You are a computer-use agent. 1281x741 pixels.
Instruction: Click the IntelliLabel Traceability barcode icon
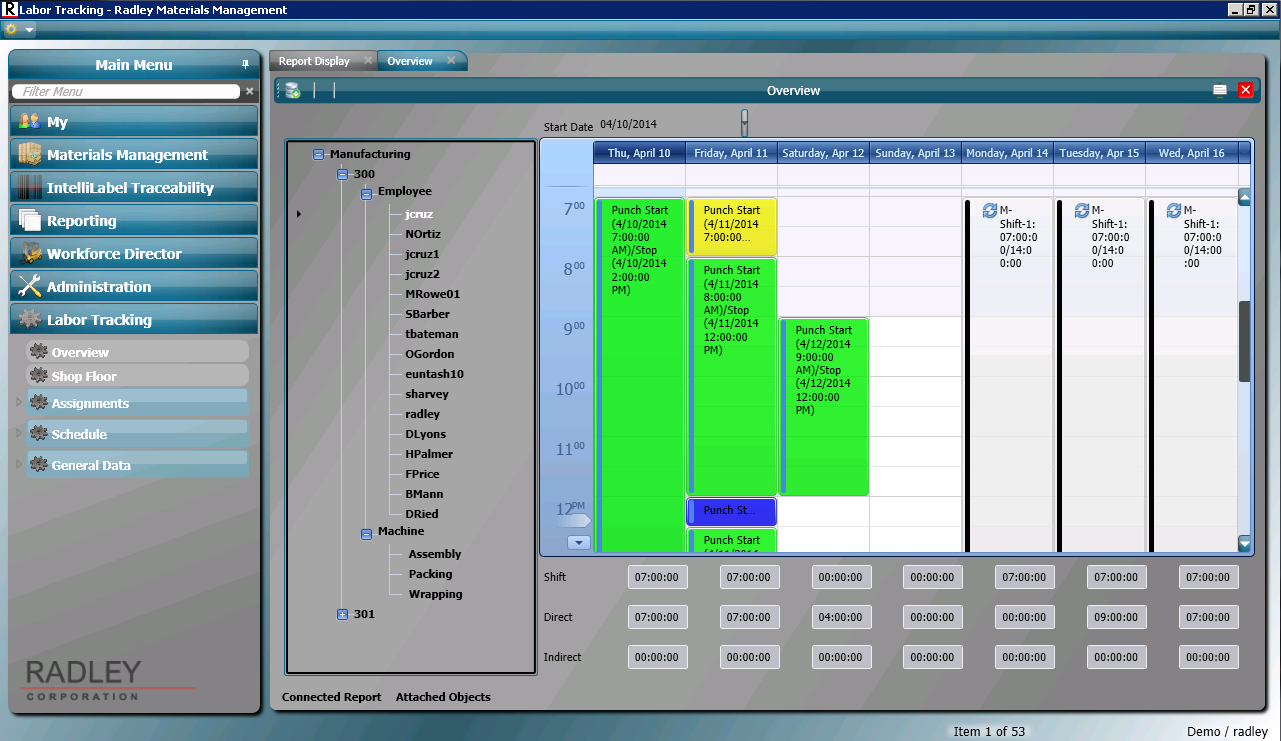(x=30, y=188)
